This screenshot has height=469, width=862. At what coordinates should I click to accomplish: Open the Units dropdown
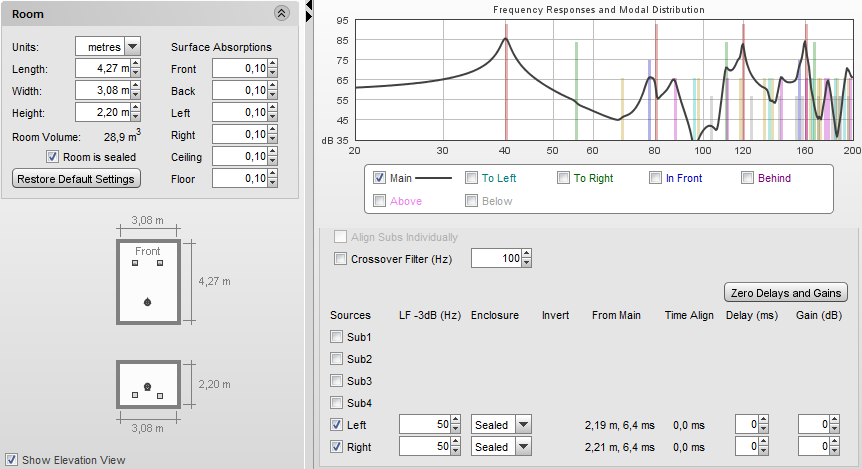pos(132,47)
